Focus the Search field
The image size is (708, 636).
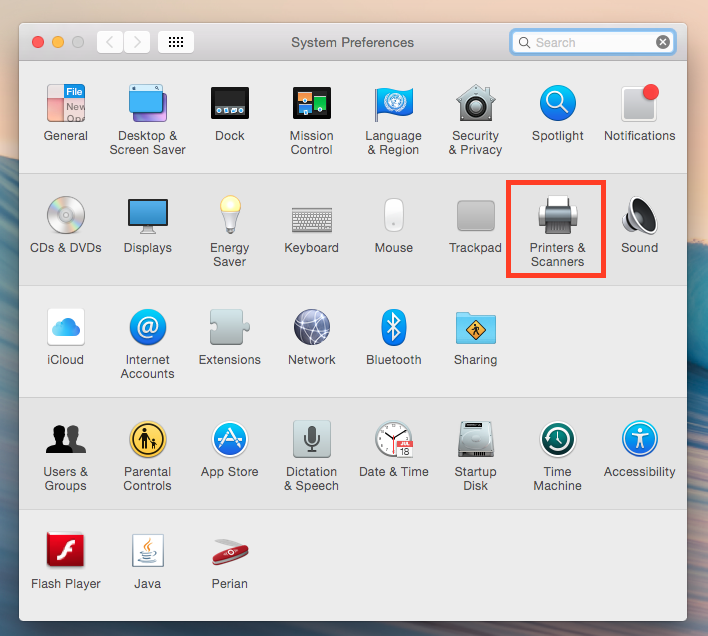593,42
